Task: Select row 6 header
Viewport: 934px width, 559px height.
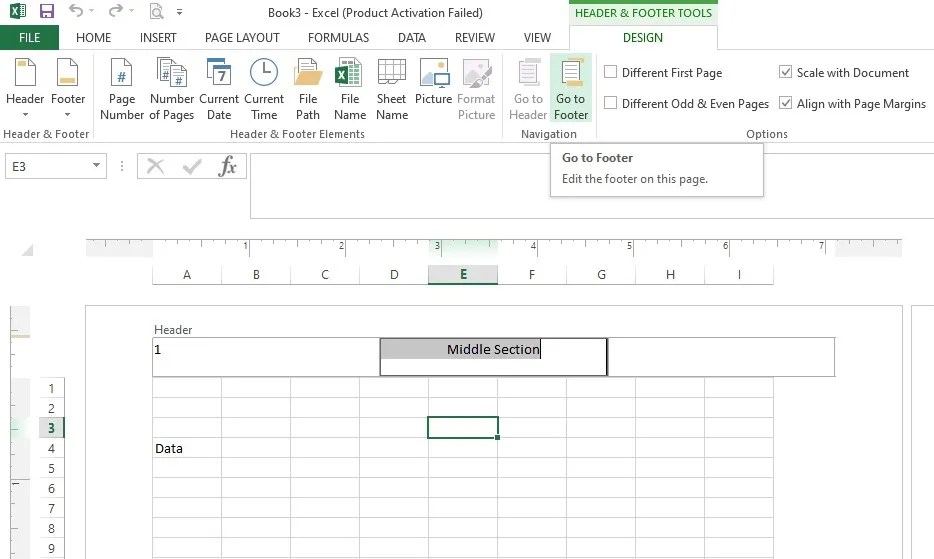Action: (x=51, y=488)
